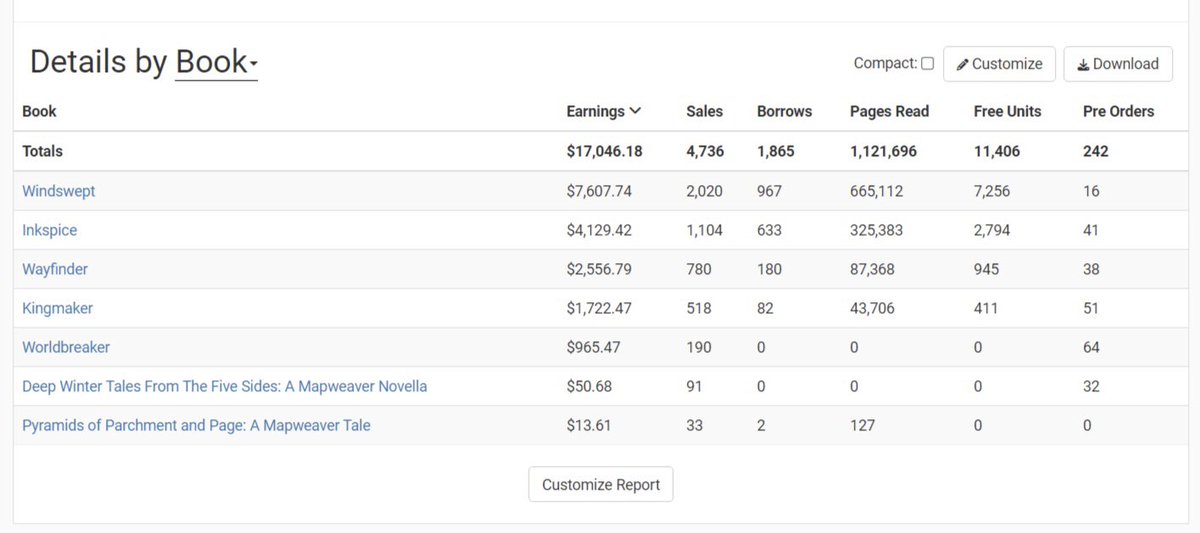Select Kingmaker earnings $1,722.47
The image size is (1200, 533).
(x=599, y=308)
